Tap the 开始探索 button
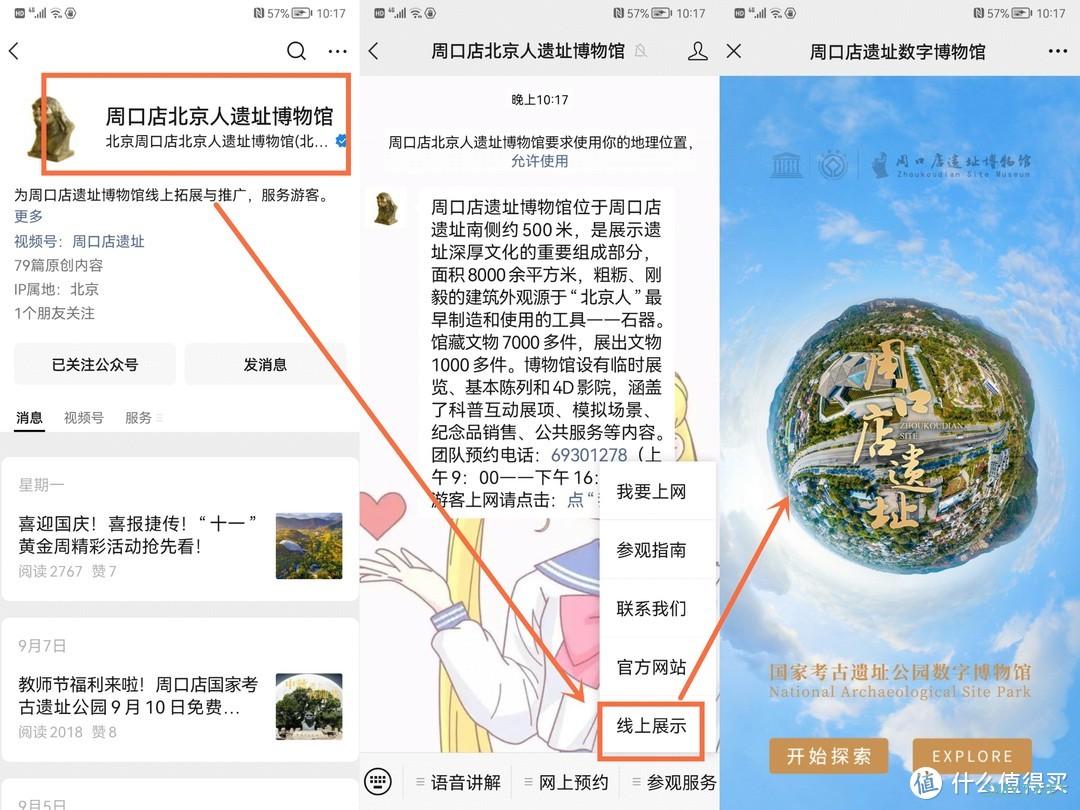This screenshot has height=810, width=1080. pos(829,756)
